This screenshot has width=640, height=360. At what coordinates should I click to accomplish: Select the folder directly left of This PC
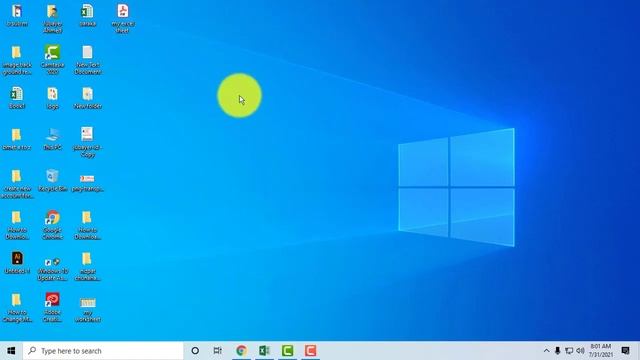point(17,139)
